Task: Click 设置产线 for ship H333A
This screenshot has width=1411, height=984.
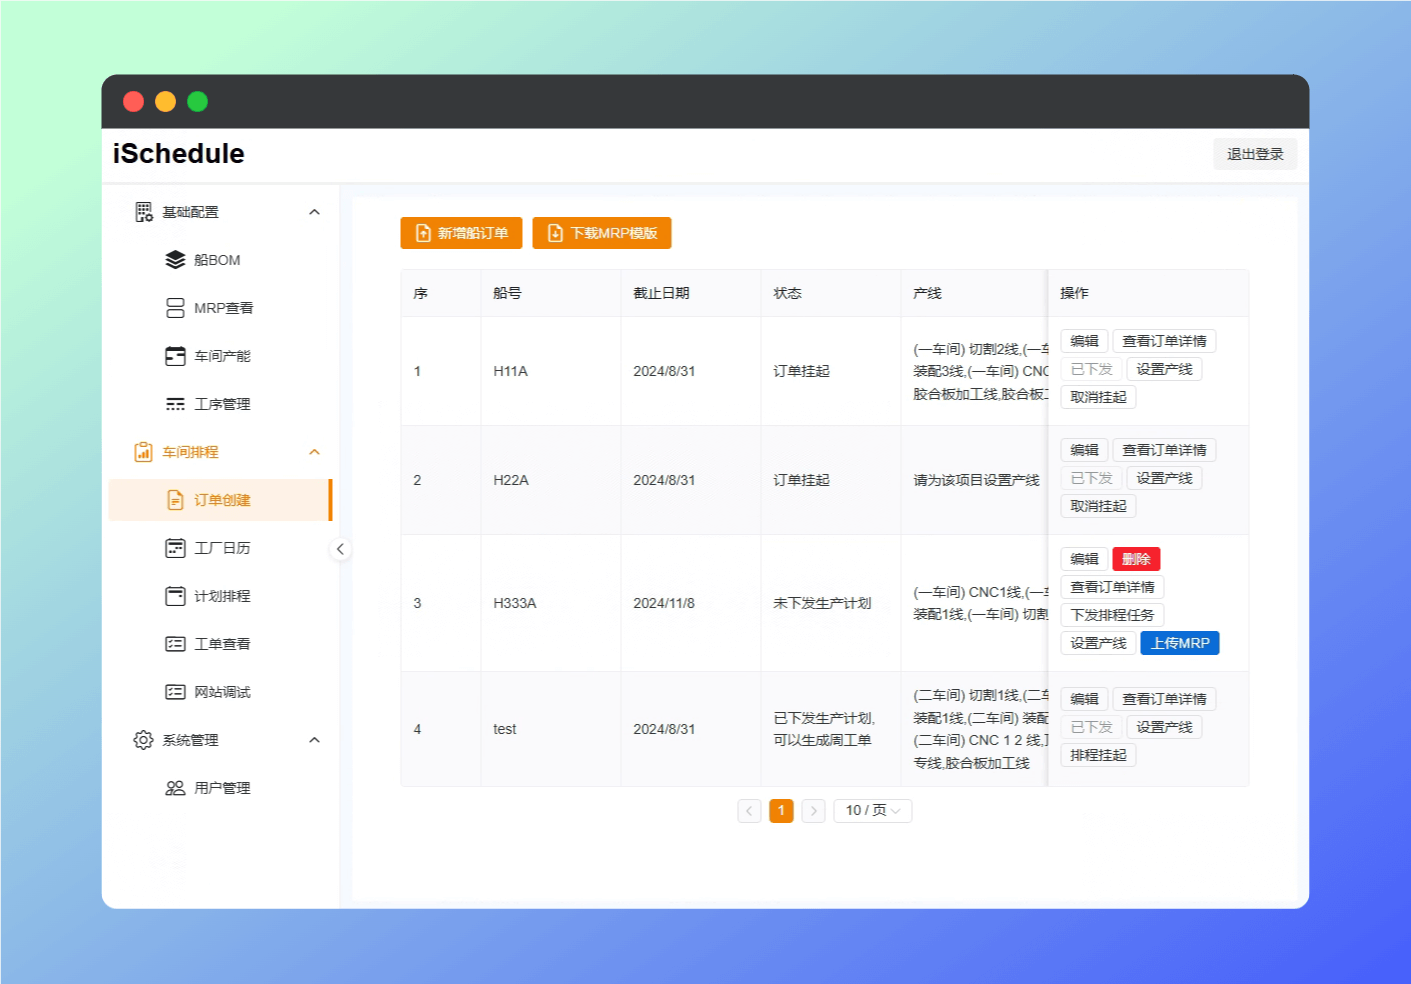Action: pyautogui.click(x=1098, y=643)
